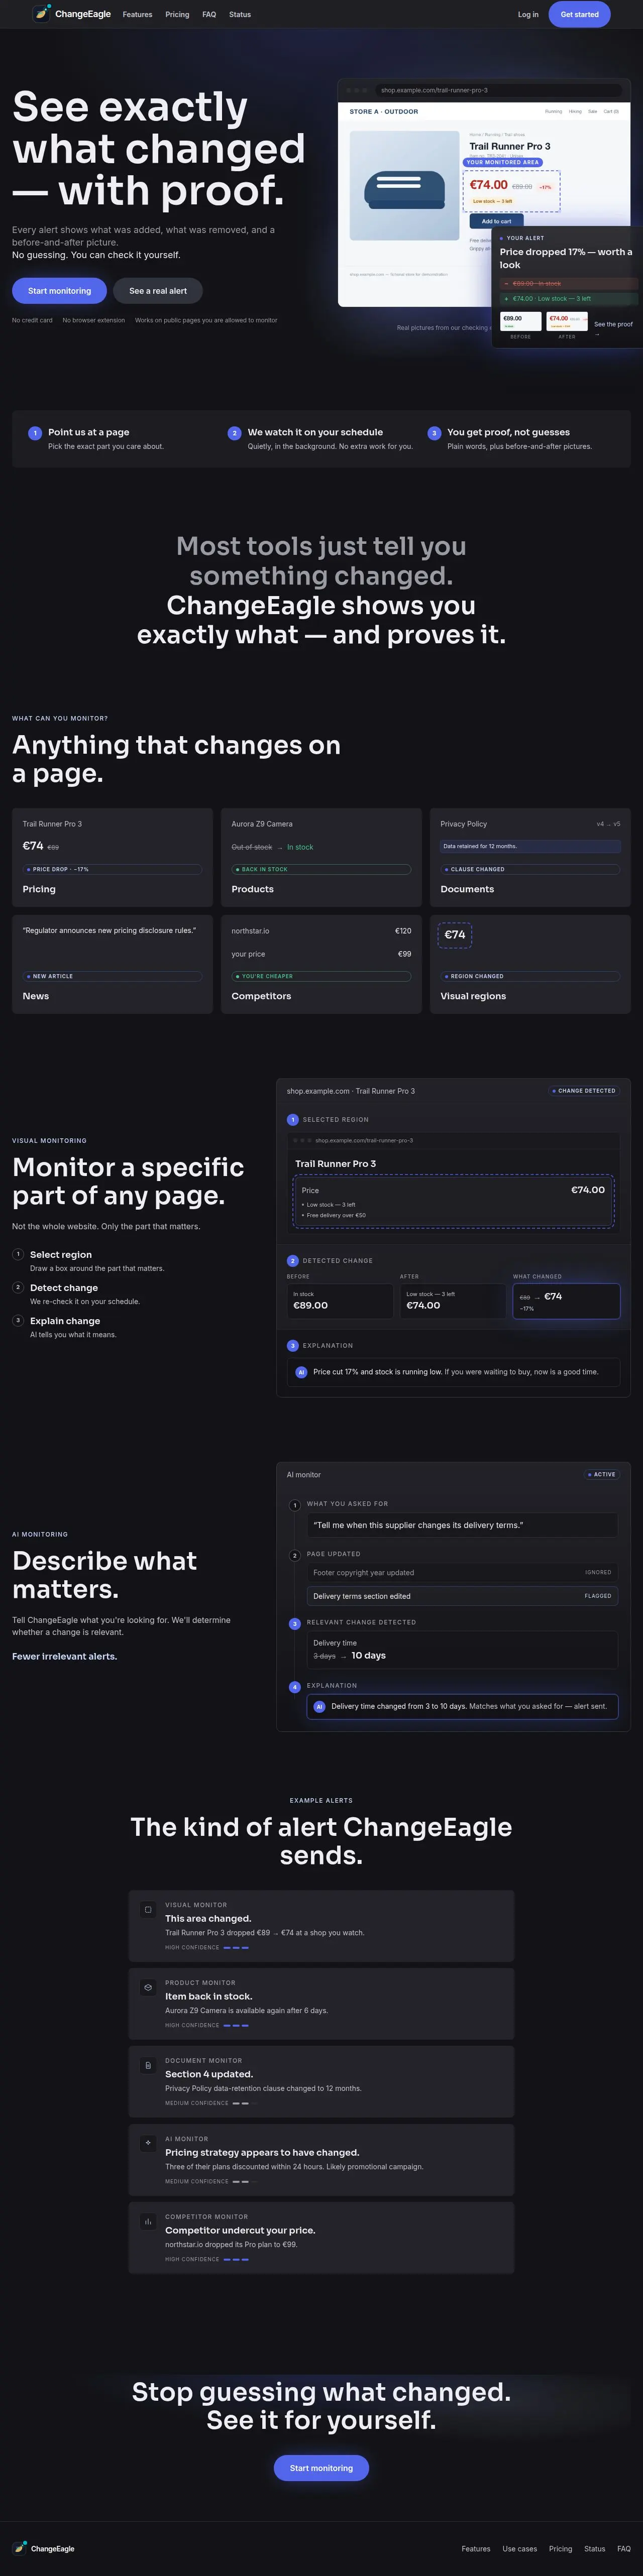Screen dimensions: 643x2576
Task: Click the BEFORE box showing €89.00
Action: point(340,1301)
